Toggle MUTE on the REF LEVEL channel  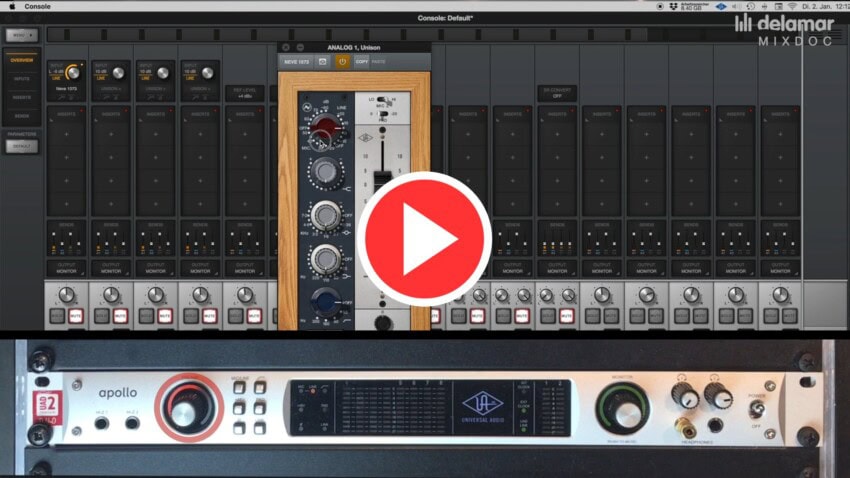[254, 316]
